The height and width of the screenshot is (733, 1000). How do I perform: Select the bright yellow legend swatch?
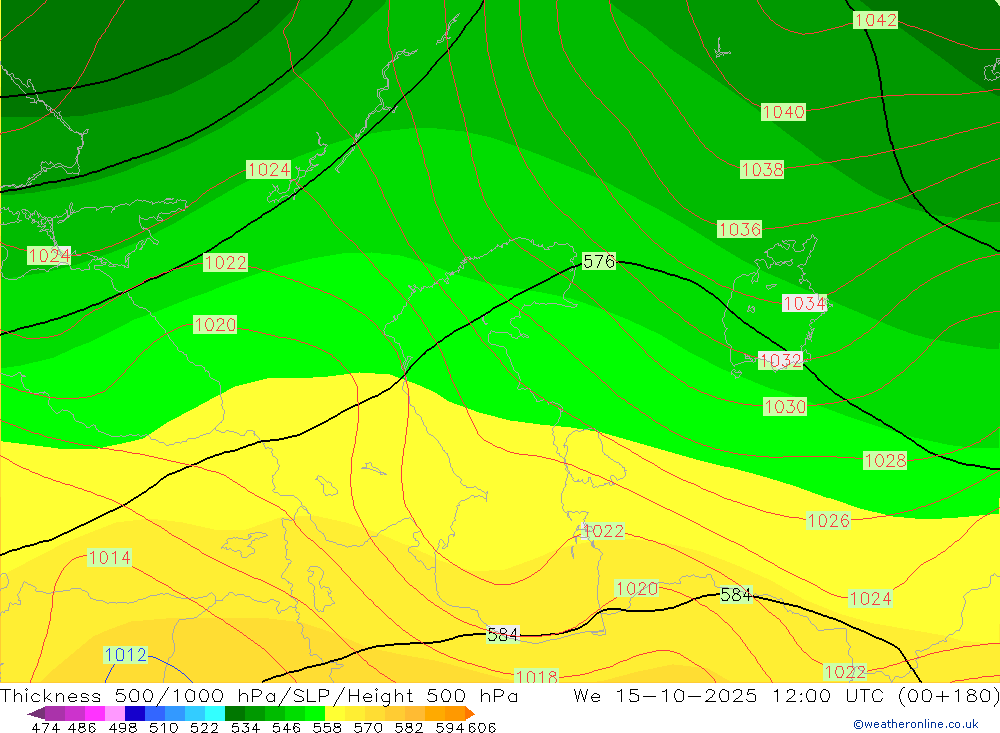[335, 713]
